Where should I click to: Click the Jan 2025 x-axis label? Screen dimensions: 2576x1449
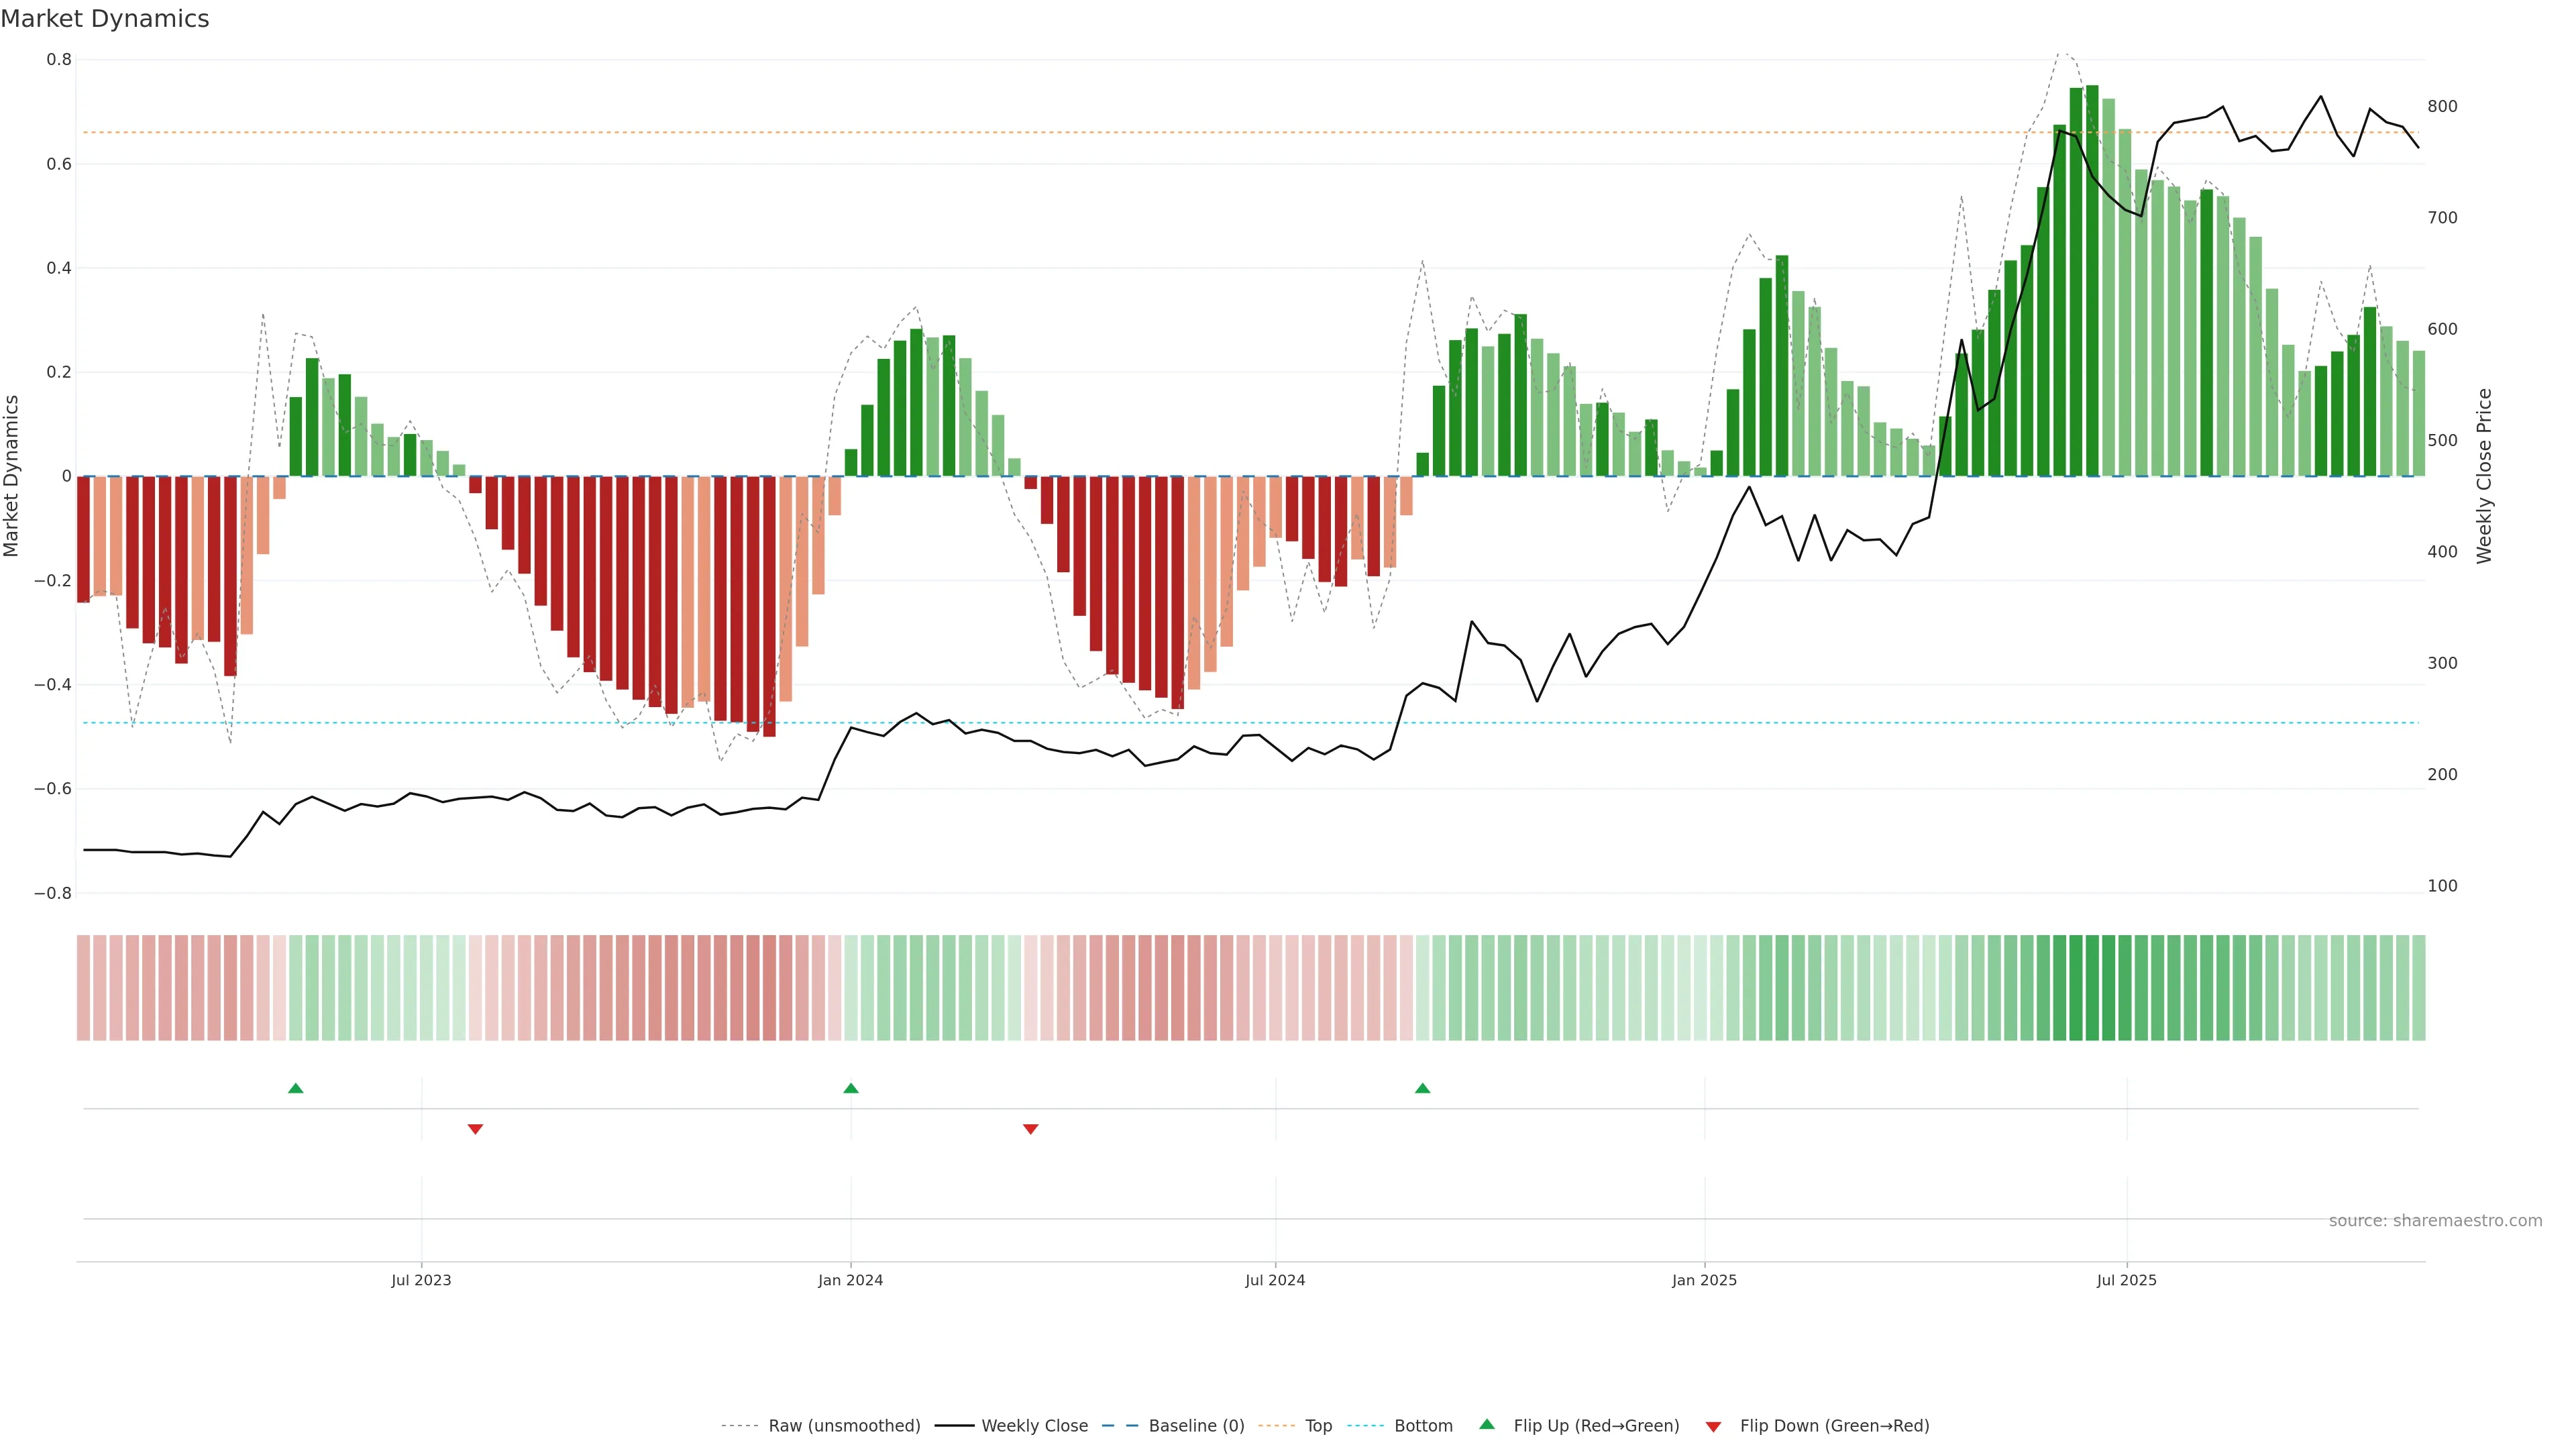tap(1704, 1280)
